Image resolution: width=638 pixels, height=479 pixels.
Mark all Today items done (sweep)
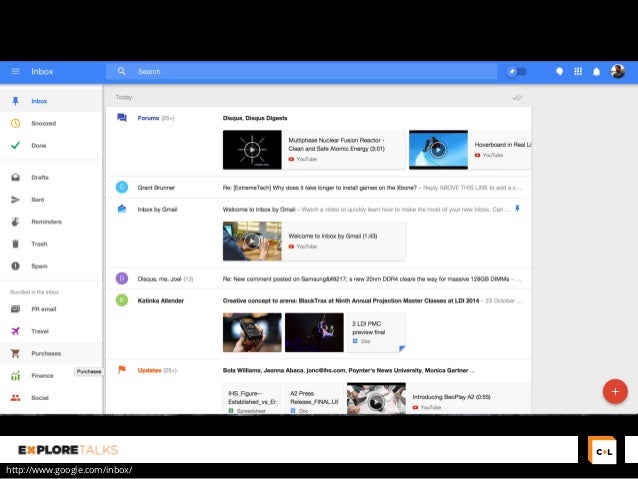click(x=517, y=98)
